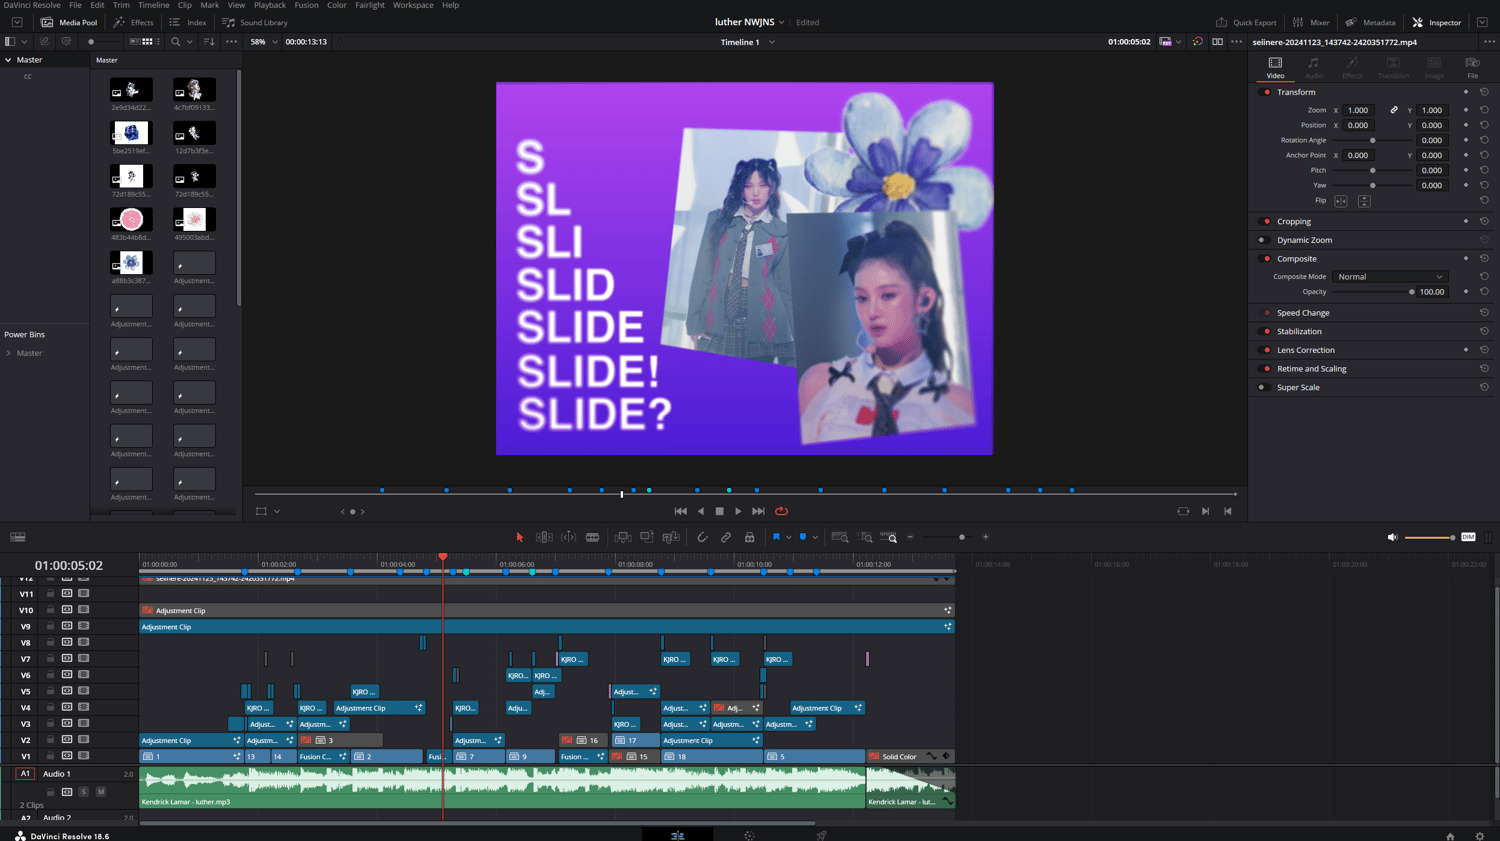The width and height of the screenshot is (1500, 841).
Task: Switch to Inspector Video tab
Action: (1275, 67)
